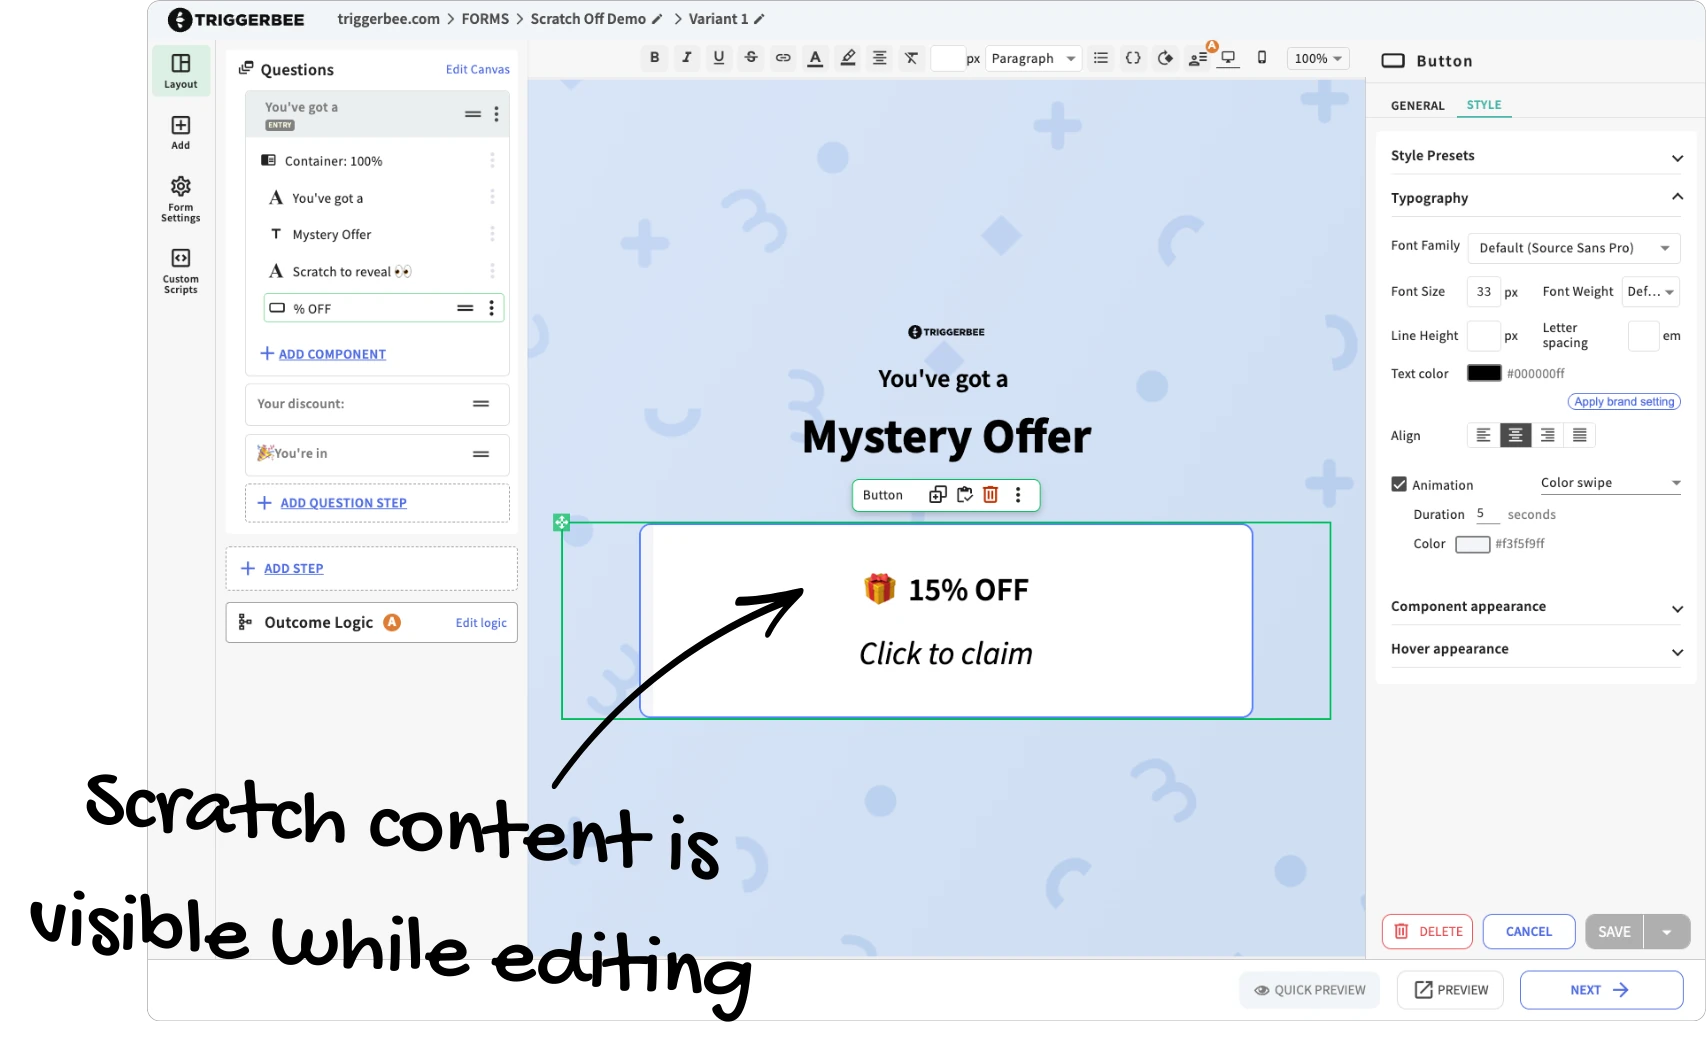Click the strikethrough formatting icon

(751, 58)
